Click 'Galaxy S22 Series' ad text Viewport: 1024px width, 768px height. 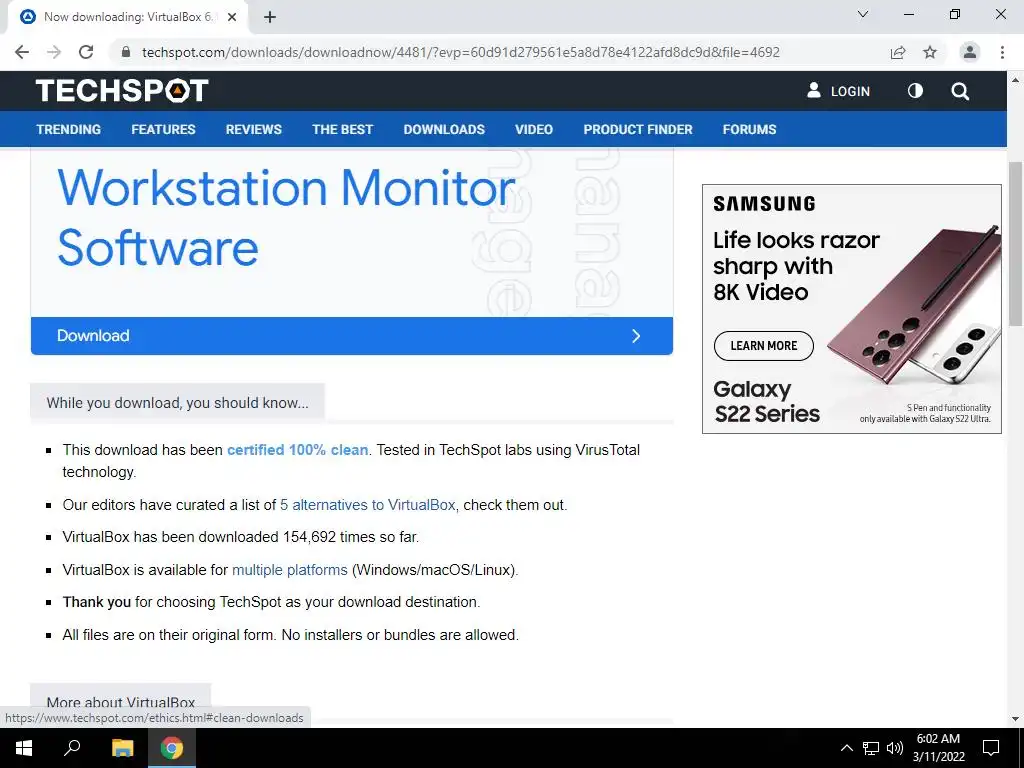(x=766, y=402)
